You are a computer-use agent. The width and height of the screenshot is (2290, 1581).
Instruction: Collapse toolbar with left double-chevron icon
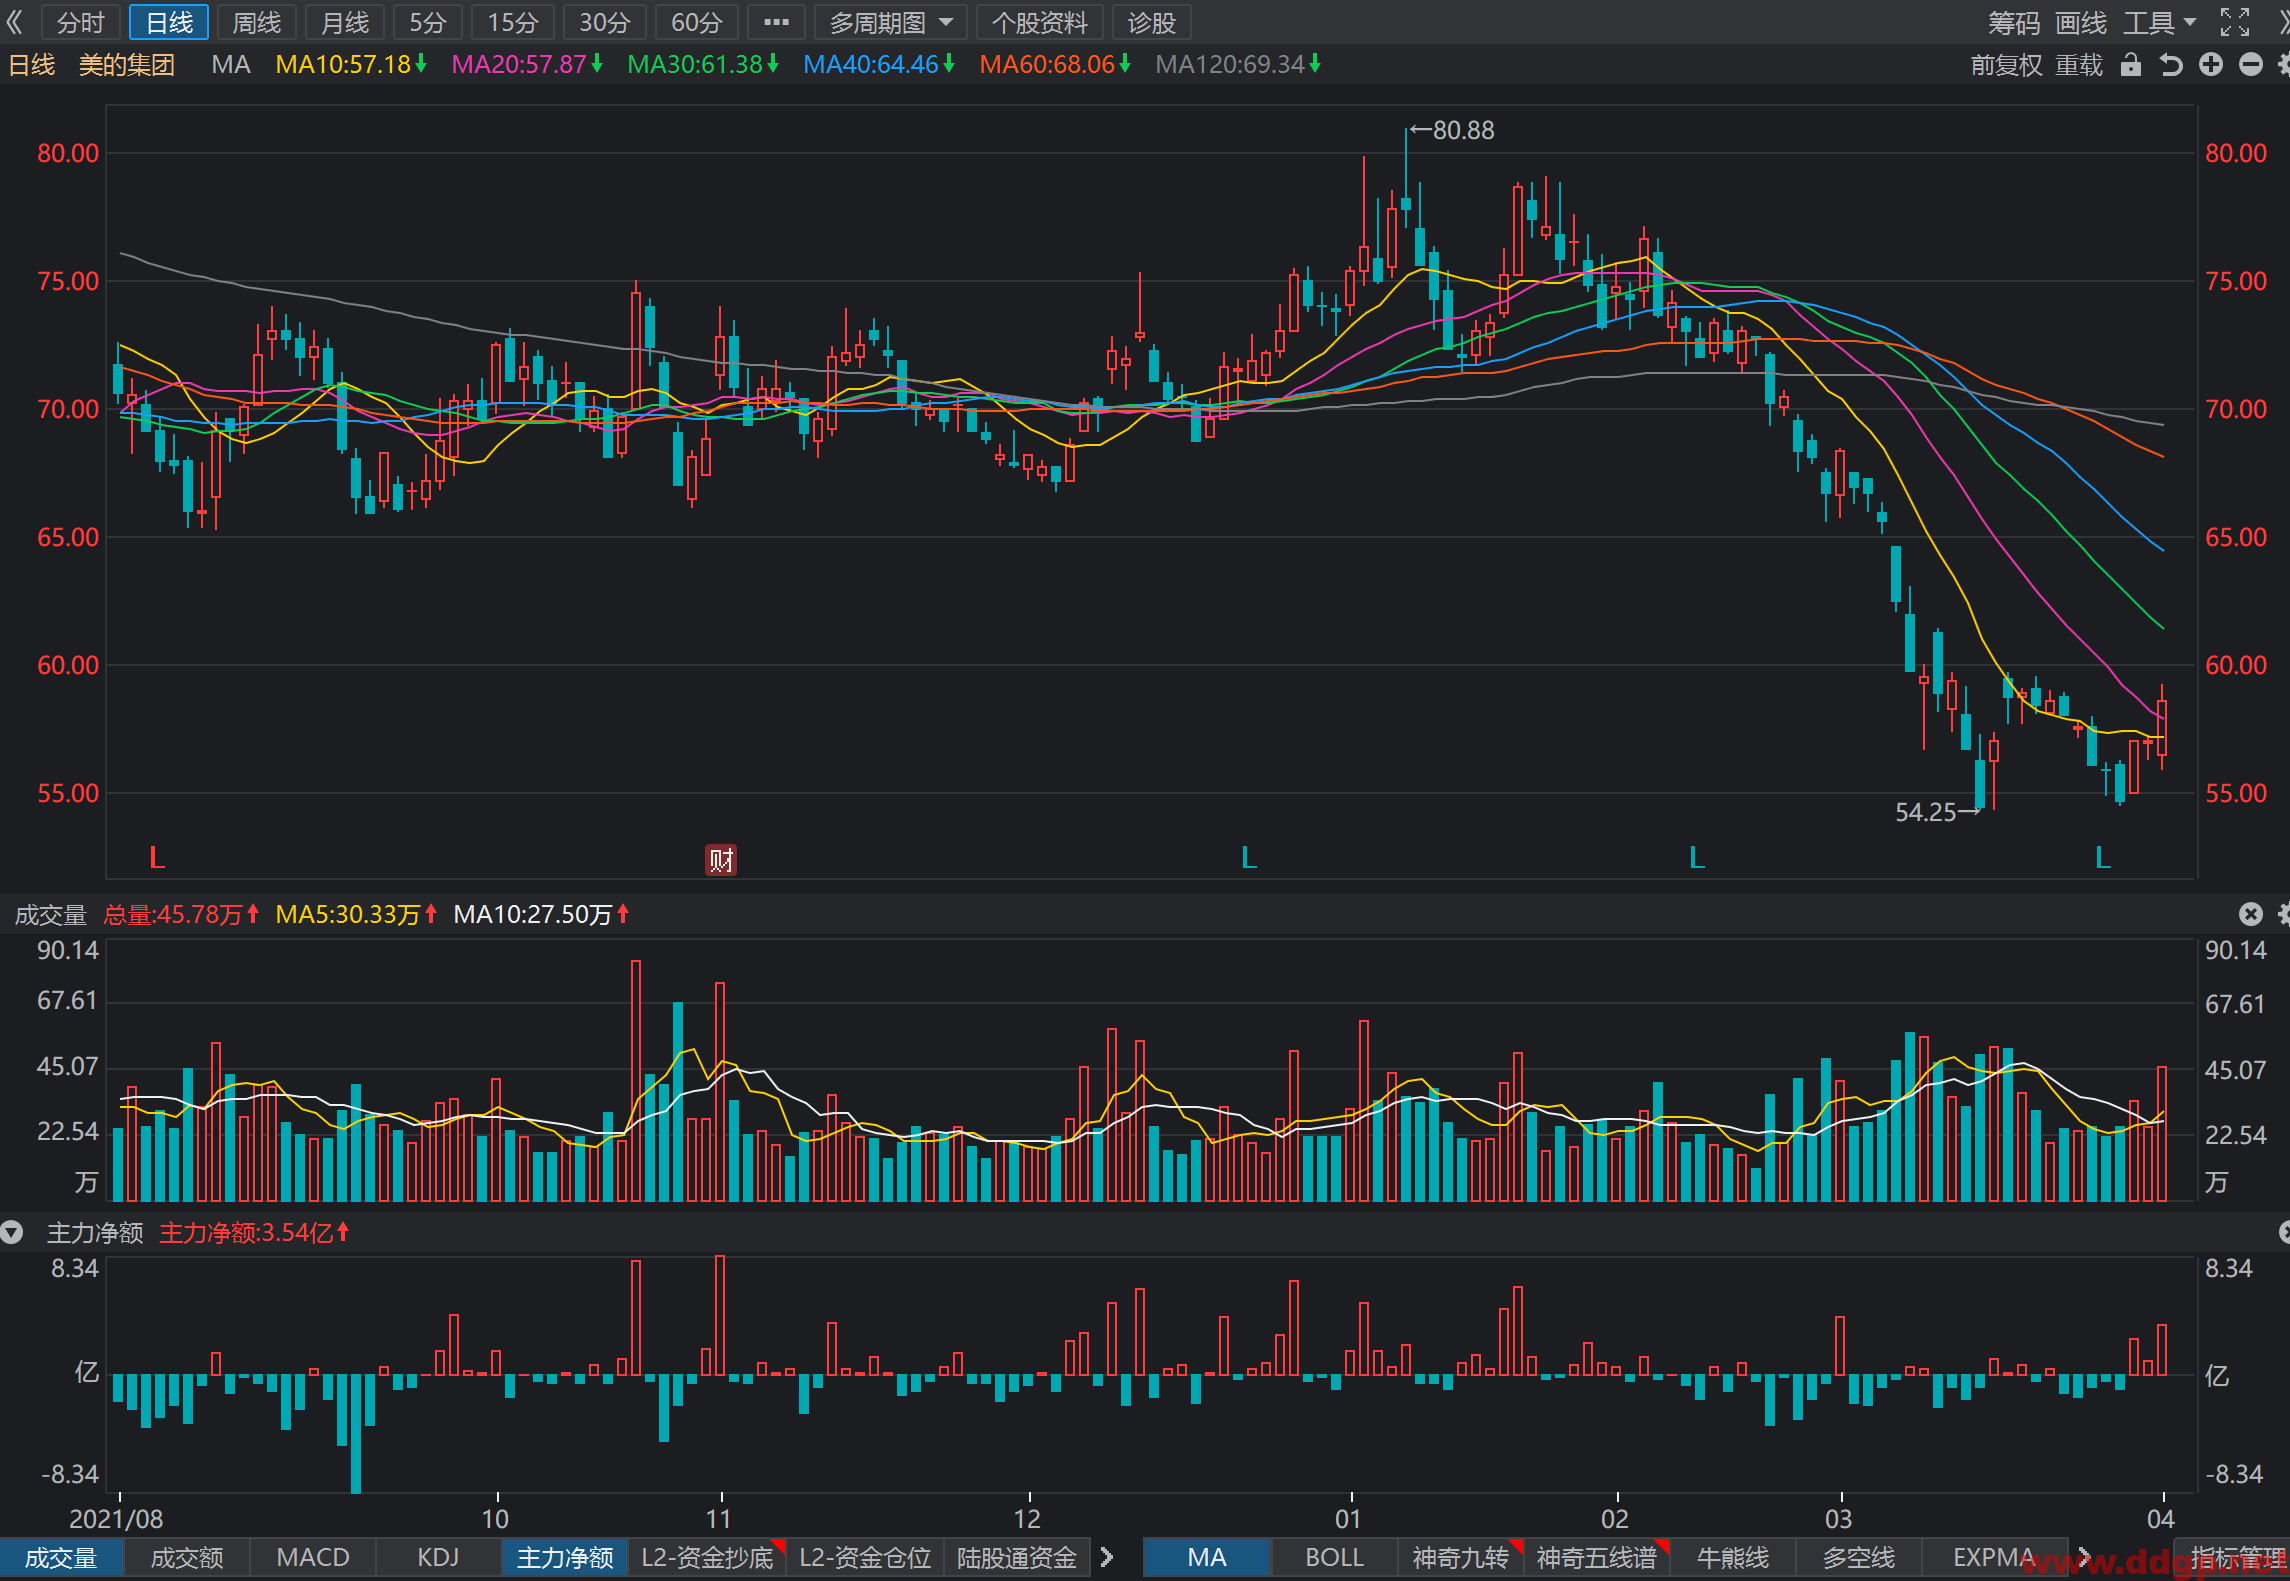pyautogui.click(x=15, y=22)
